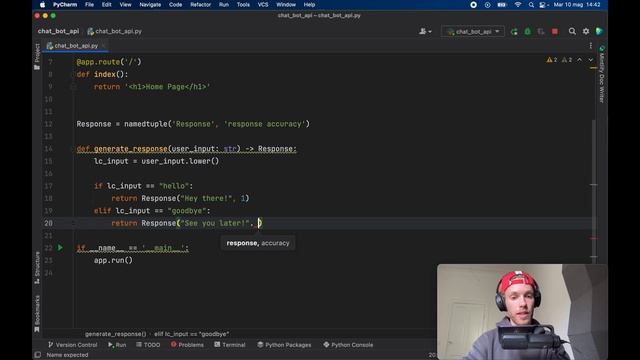Screen dimensions: 640x360
Task: Open the Window menu
Action: point(286,5)
